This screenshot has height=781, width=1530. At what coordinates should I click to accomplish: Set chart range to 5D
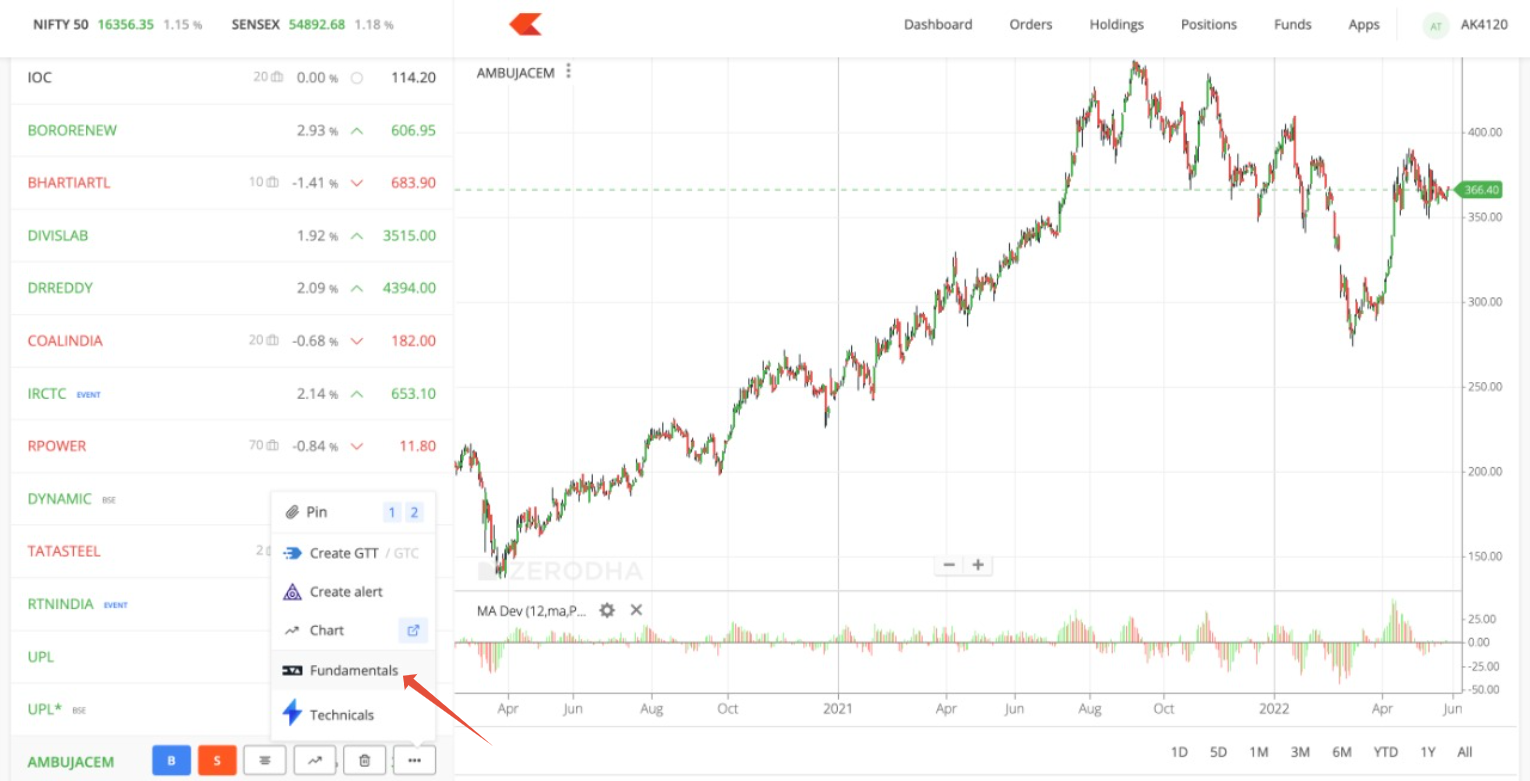[x=1218, y=752]
